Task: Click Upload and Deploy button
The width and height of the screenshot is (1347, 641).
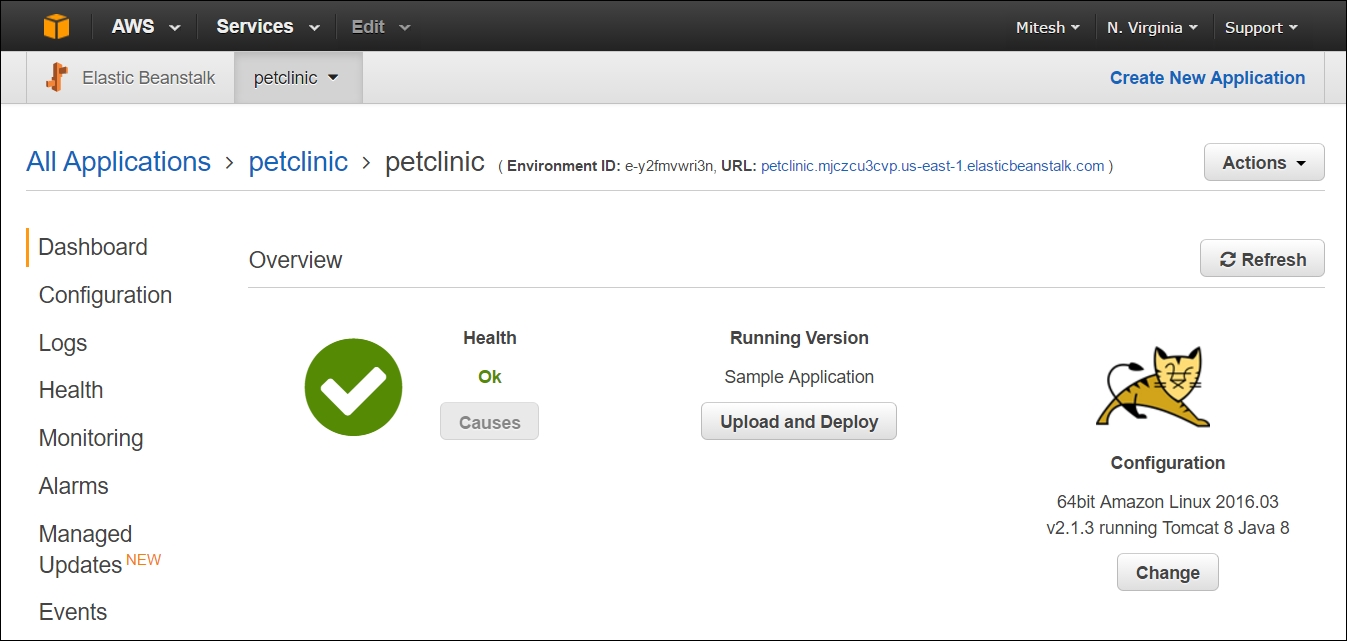Action: click(799, 422)
